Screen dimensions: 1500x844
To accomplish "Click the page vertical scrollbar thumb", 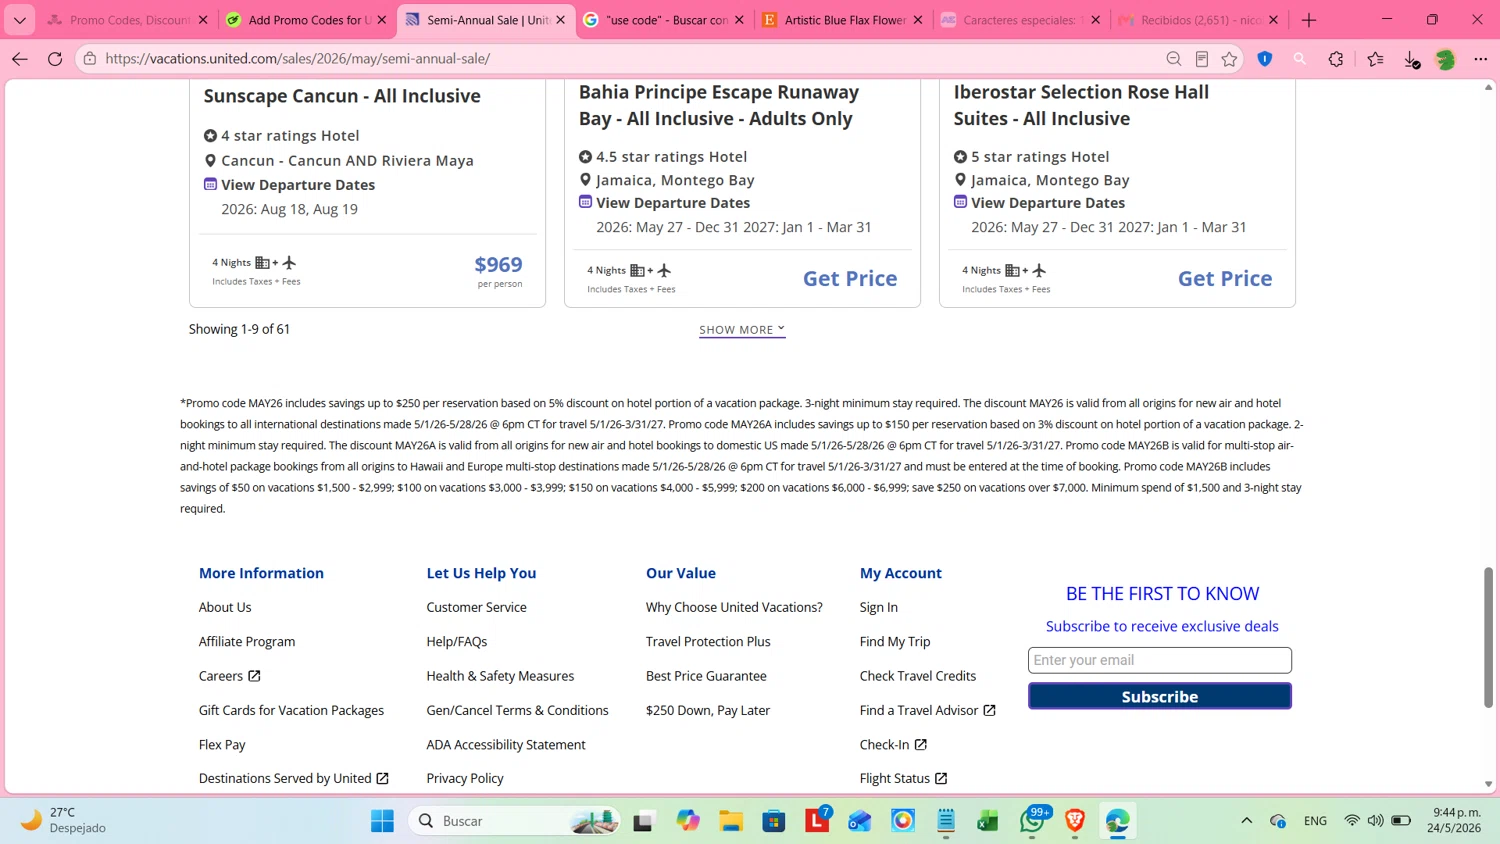I will tap(1488, 637).
